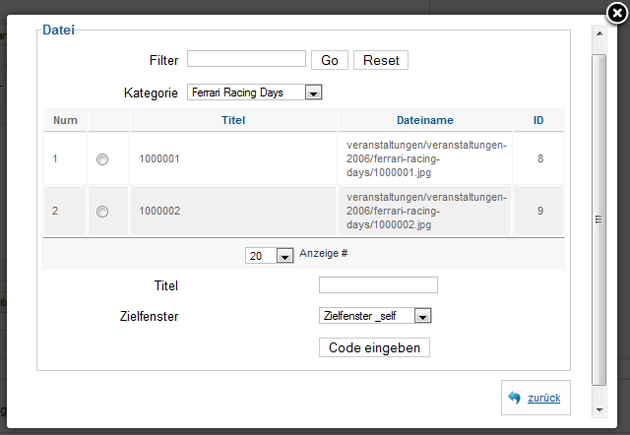Click into the Titel input field
The width and height of the screenshot is (630, 435).
coord(378,285)
